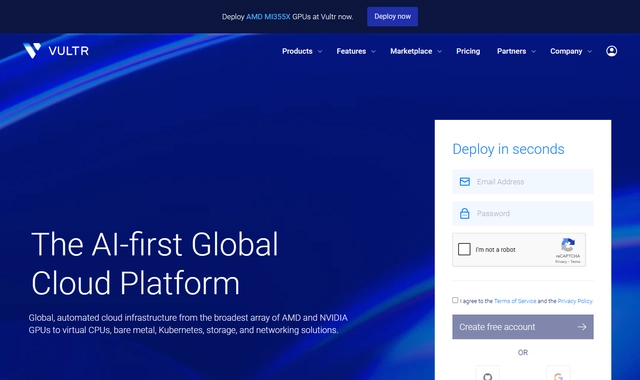Open the Partners menu

point(511,51)
